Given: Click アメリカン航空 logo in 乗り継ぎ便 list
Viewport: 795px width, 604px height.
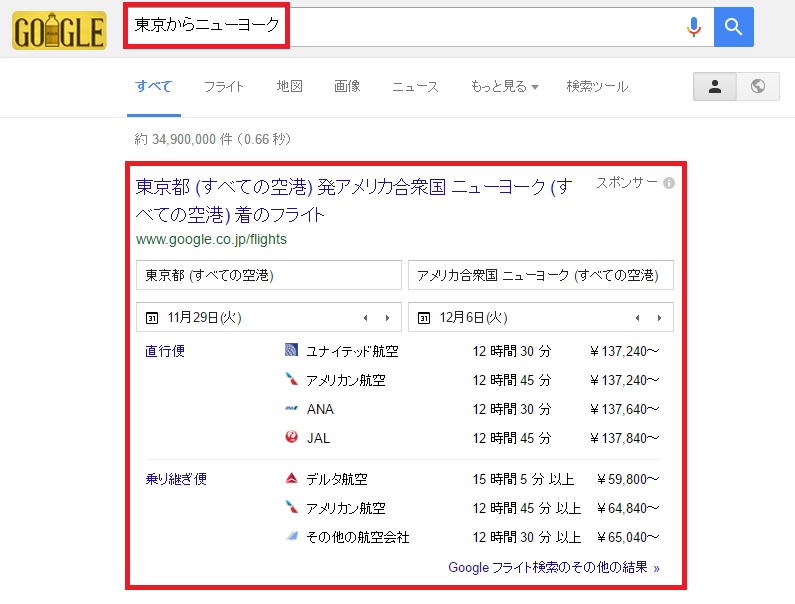Looking at the screenshot, I should (291, 507).
